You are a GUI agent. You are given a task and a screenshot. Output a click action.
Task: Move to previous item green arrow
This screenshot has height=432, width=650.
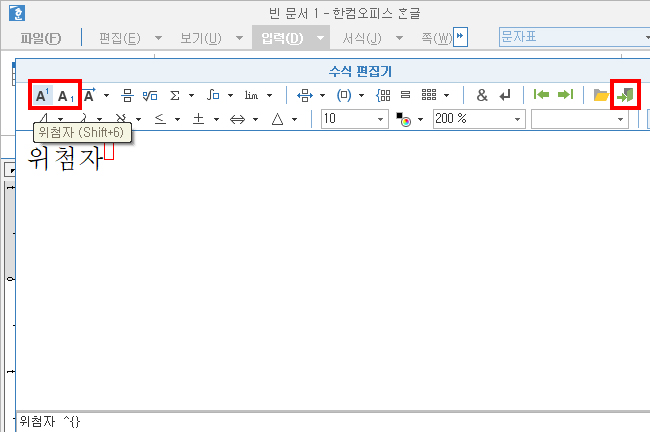[x=541, y=95]
